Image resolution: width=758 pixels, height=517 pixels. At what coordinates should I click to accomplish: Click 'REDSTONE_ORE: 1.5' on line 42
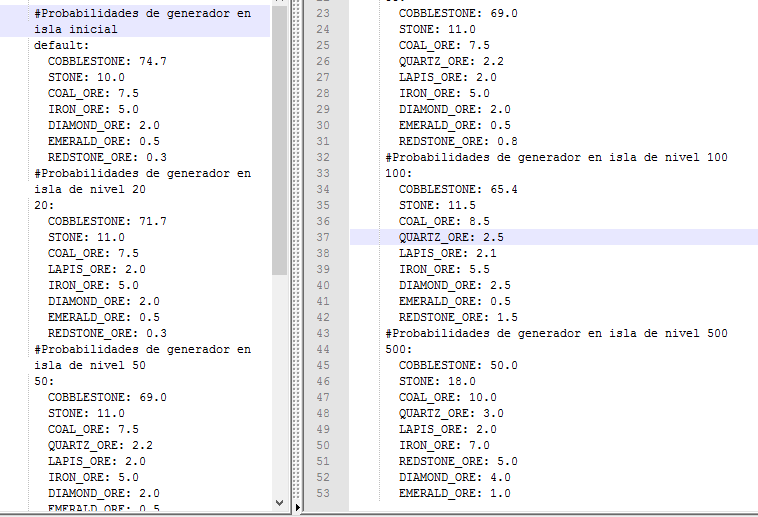click(x=458, y=317)
